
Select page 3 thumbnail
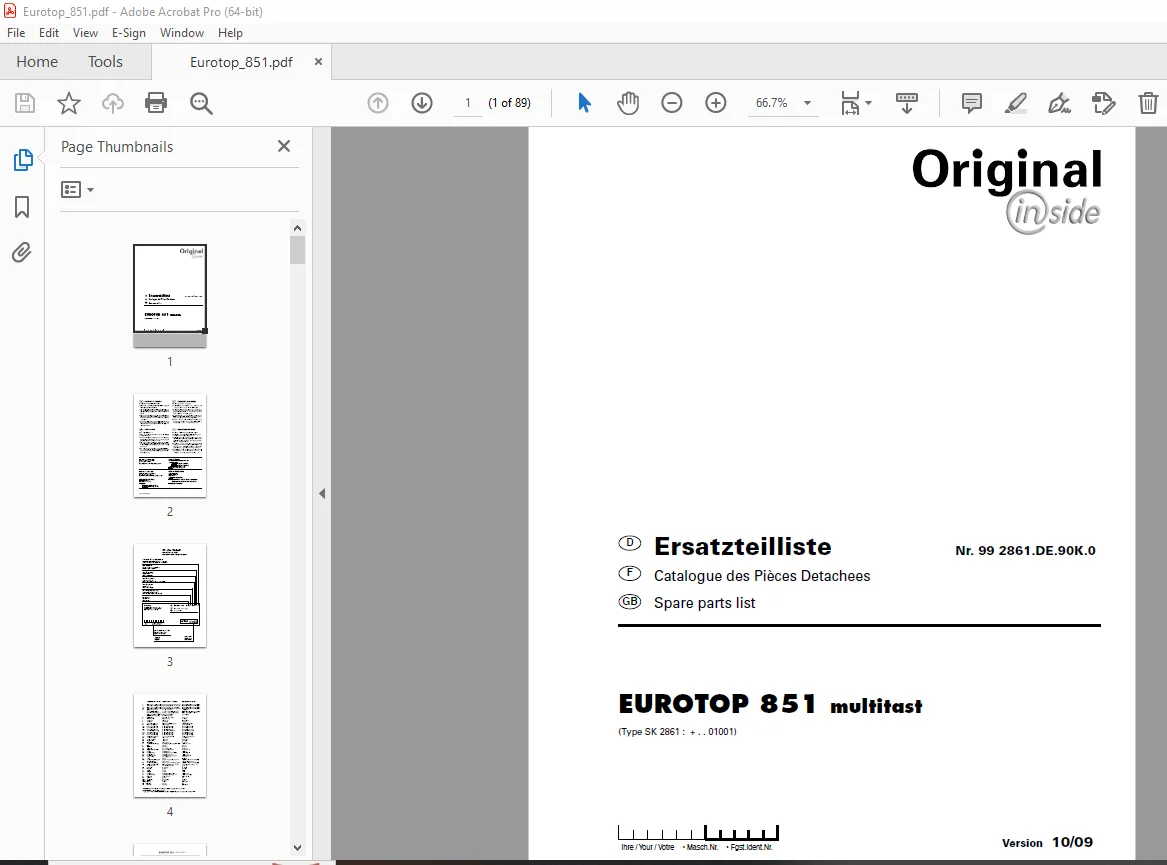[x=170, y=596]
